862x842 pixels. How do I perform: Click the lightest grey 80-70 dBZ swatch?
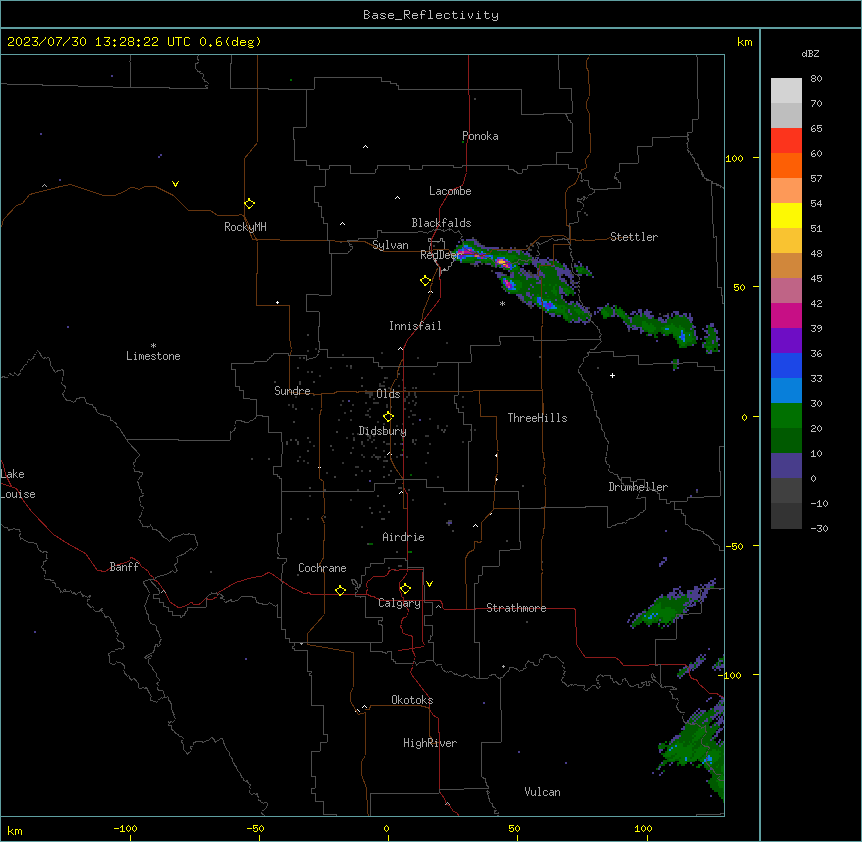pyautogui.click(x=786, y=91)
